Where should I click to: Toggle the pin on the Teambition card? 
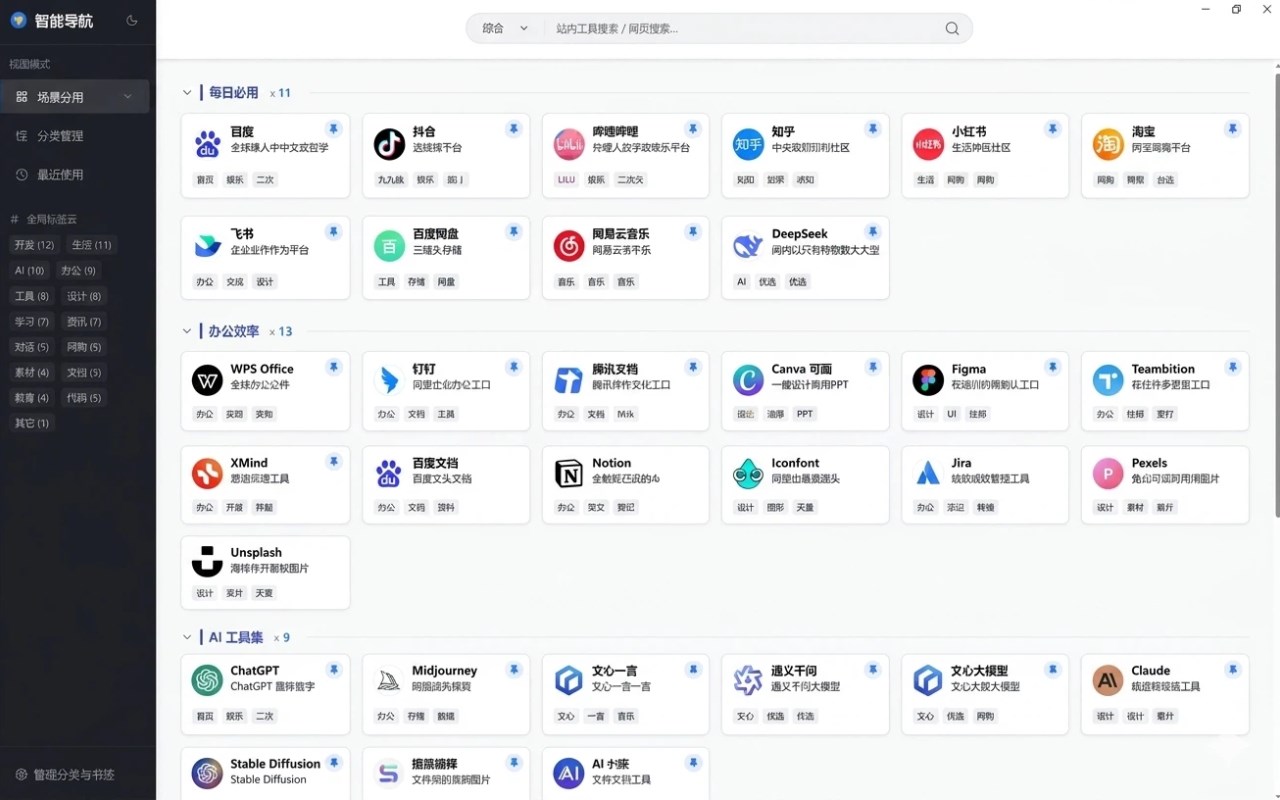click(x=1233, y=367)
